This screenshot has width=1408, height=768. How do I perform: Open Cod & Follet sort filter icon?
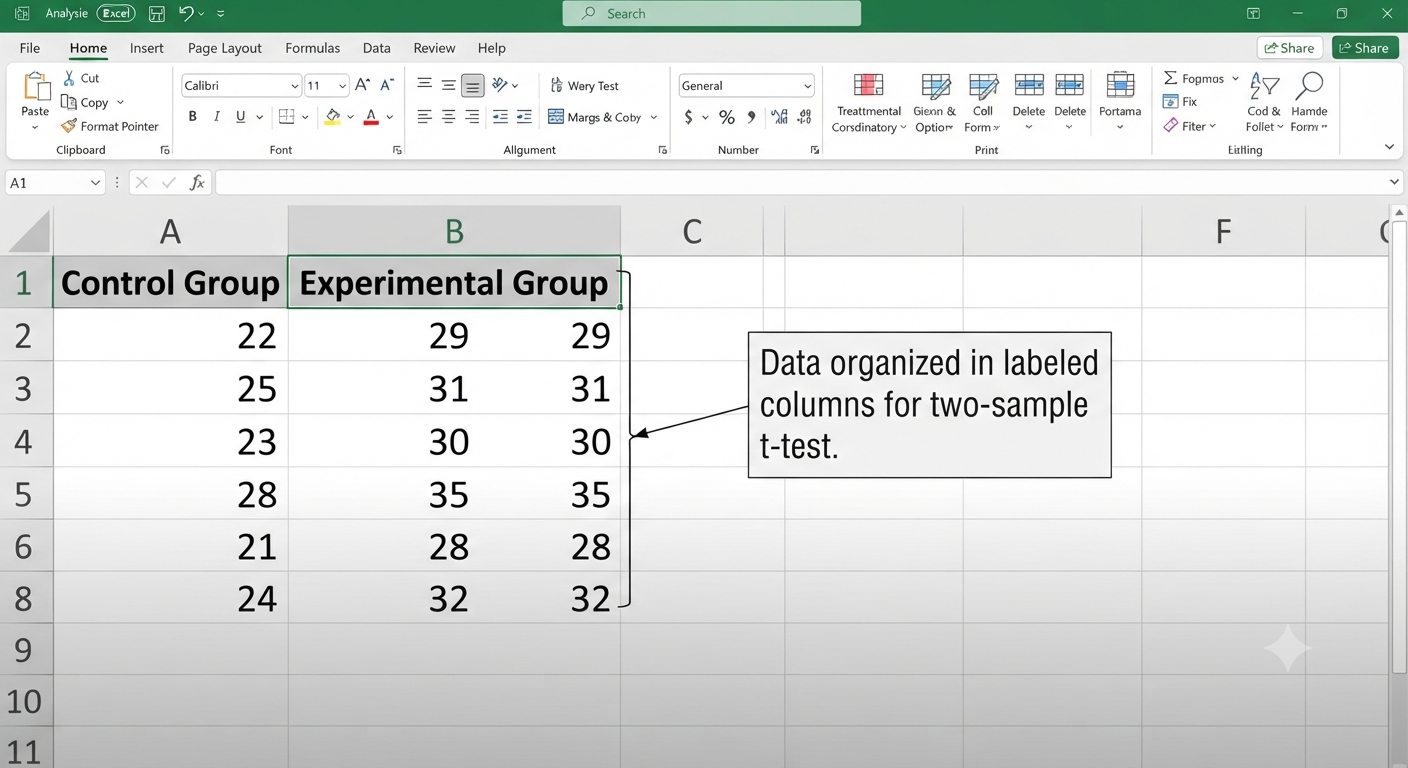point(1264,85)
